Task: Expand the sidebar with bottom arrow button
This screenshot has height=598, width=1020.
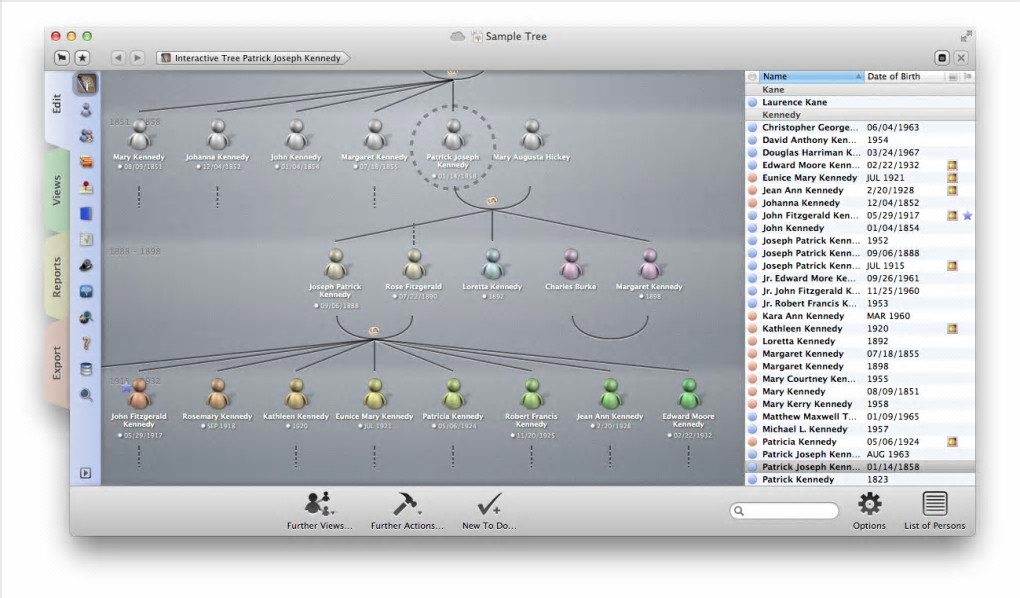Action: coord(86,473)
